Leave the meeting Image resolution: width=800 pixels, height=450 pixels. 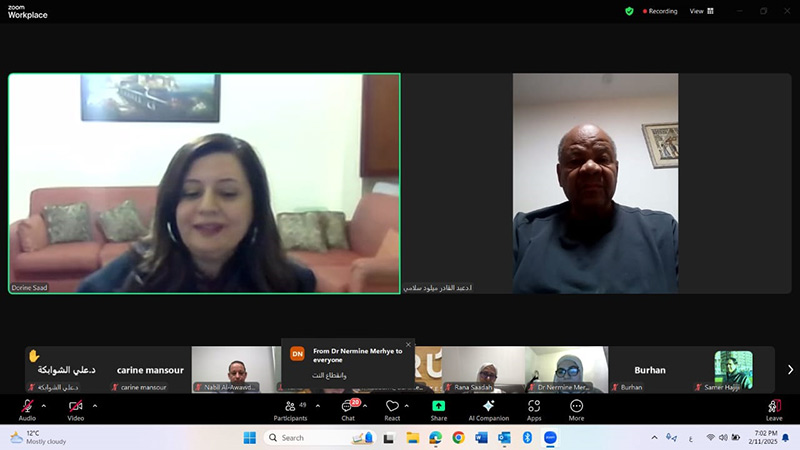pos(773,409)
